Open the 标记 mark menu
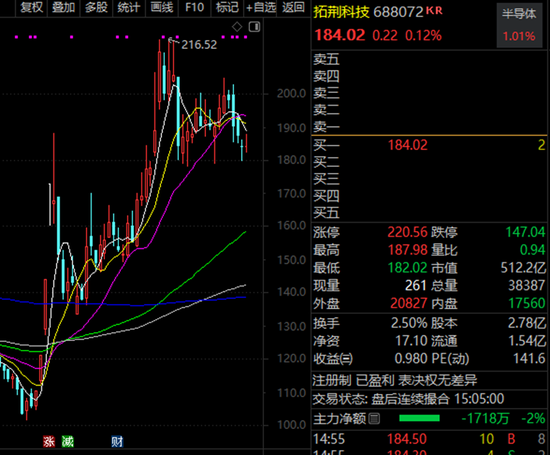 coord(227,7)
